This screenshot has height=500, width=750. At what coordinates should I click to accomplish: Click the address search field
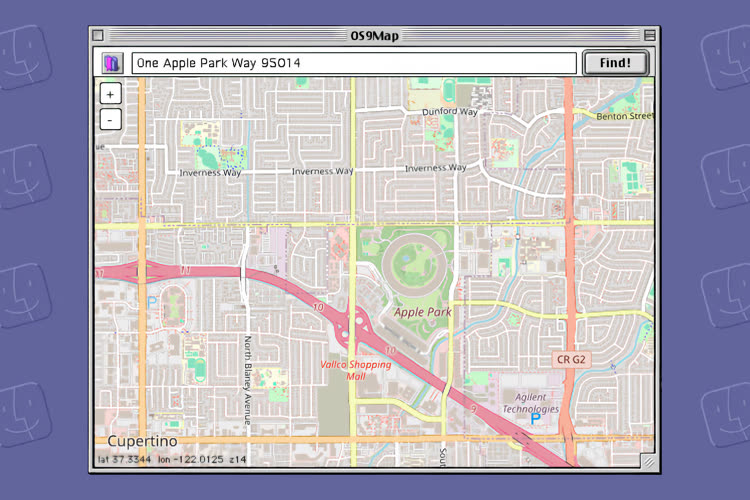pos(354,63)
